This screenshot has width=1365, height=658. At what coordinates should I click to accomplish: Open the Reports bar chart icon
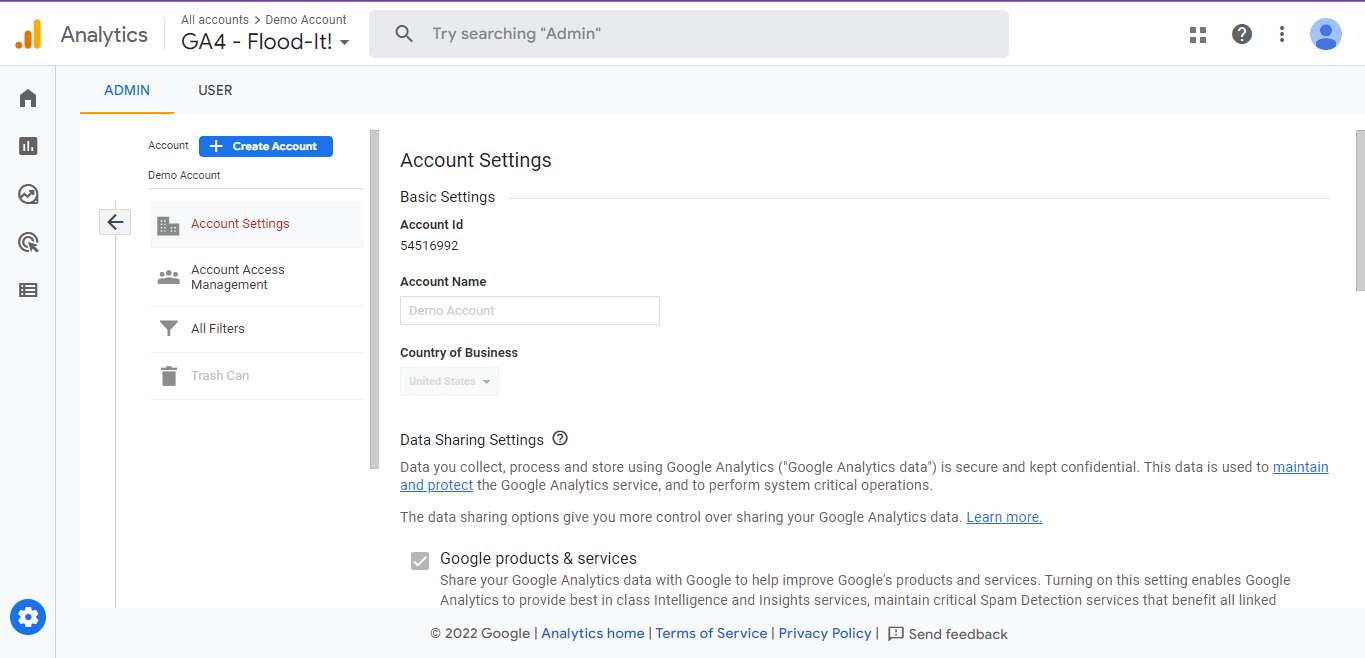[x=28, y=146]
